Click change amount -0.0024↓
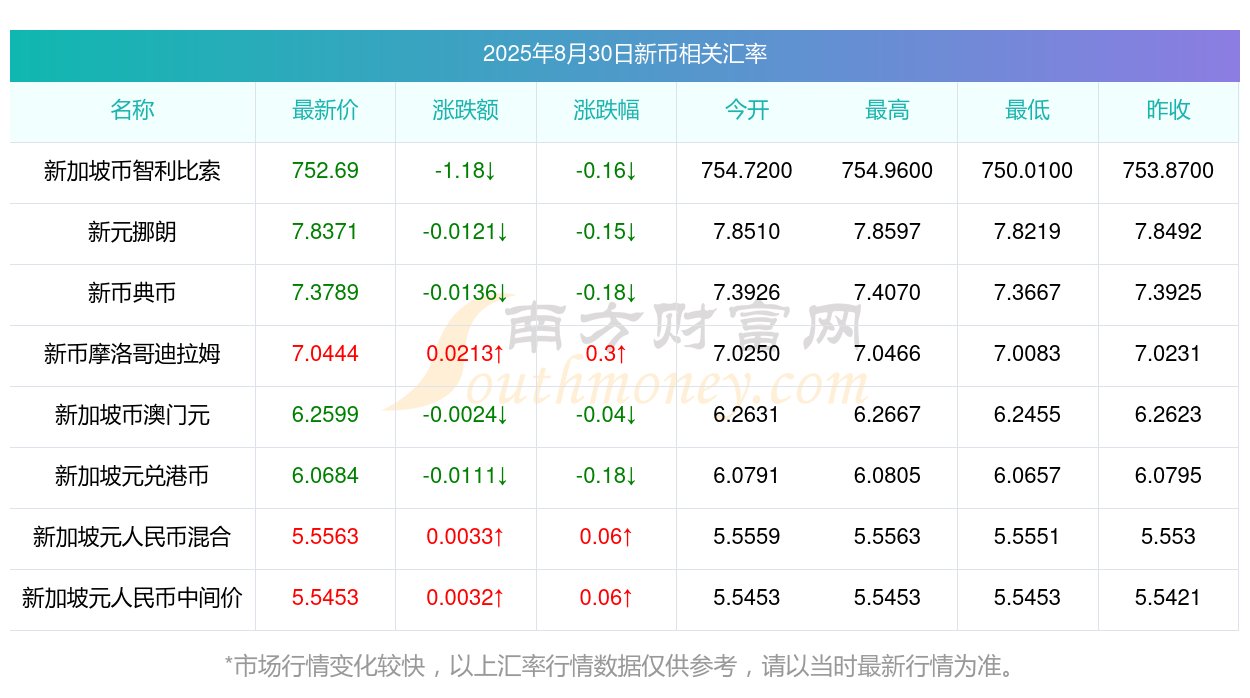This screenshot has height=698, width=1250. [466, 415]
